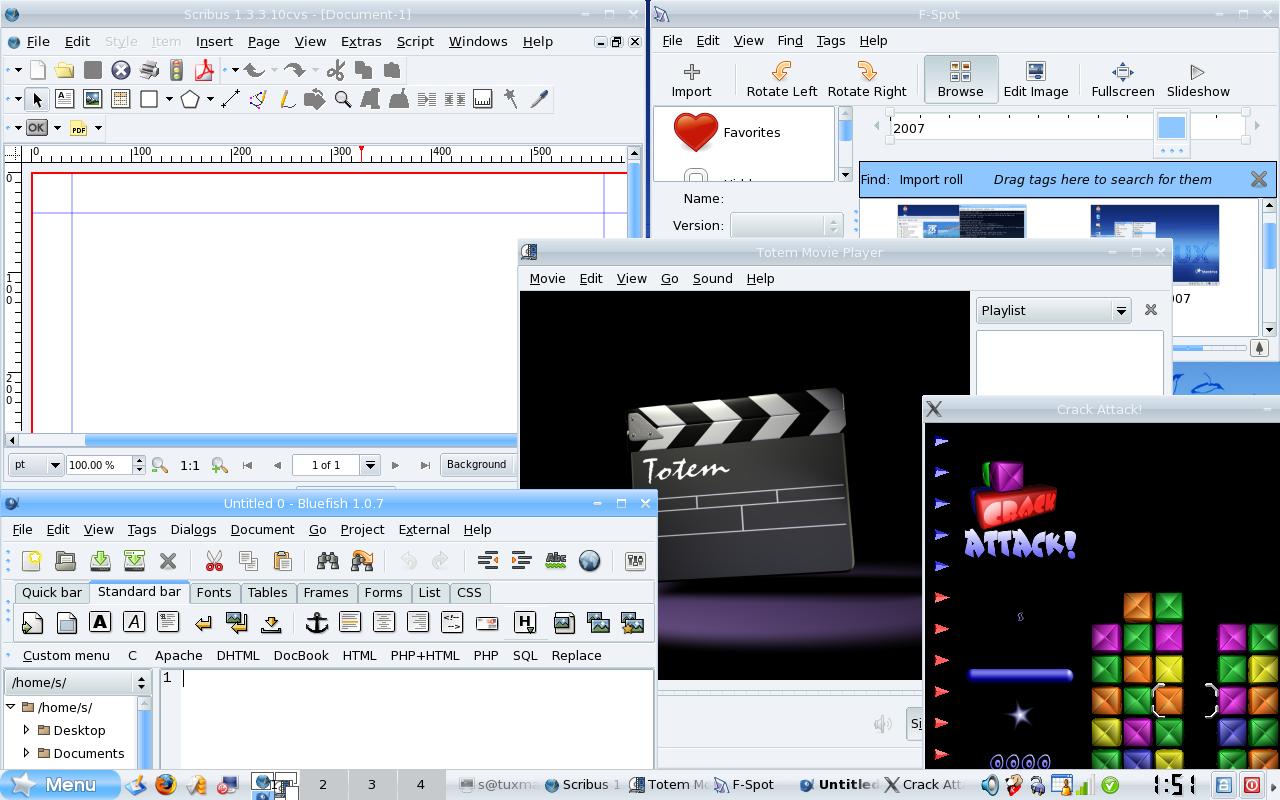Image resolution: width=1280 pixels, height=800 pixels.
Task: Save Bluefish file with green arrow icon
Action: [x=100, y=561]
